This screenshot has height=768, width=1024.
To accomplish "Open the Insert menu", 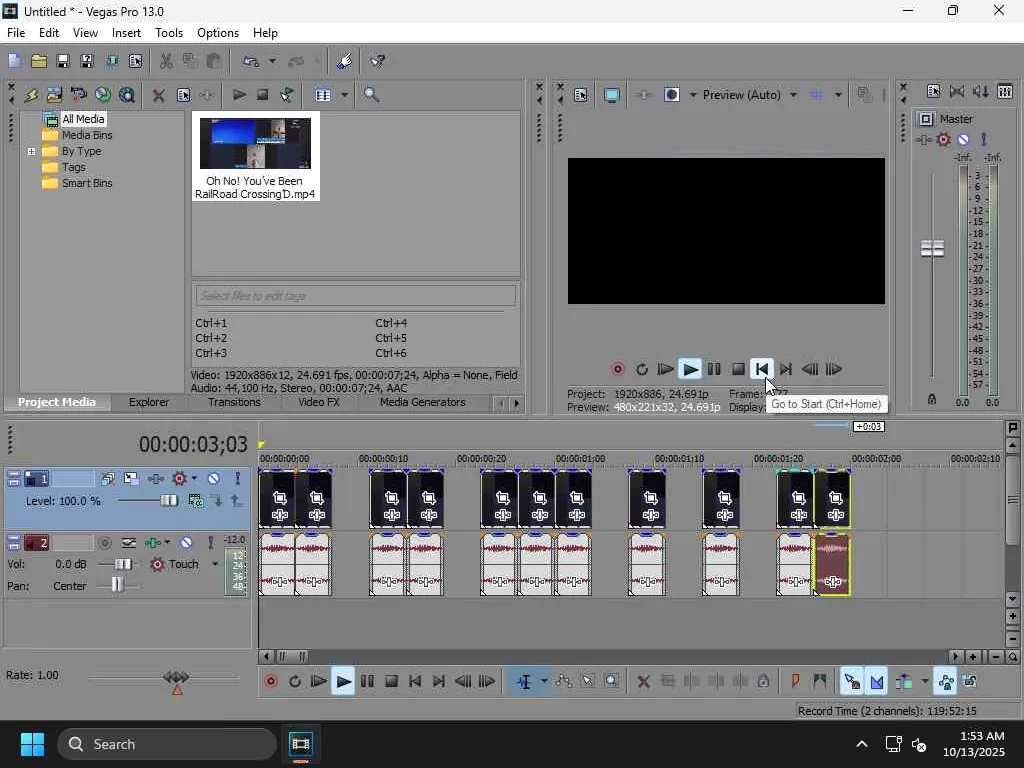I will (x=126, y=33).
